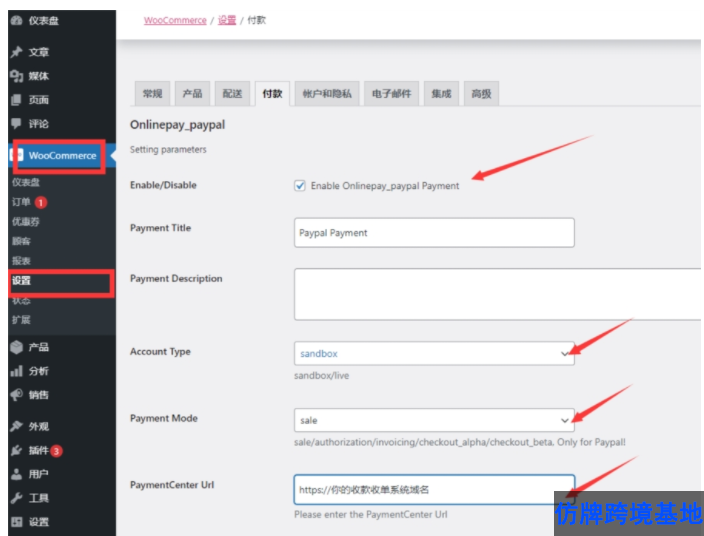Click the red badge next to 订单
The width and height of the screenshot is (704, 536).
(x=41, y=202)
